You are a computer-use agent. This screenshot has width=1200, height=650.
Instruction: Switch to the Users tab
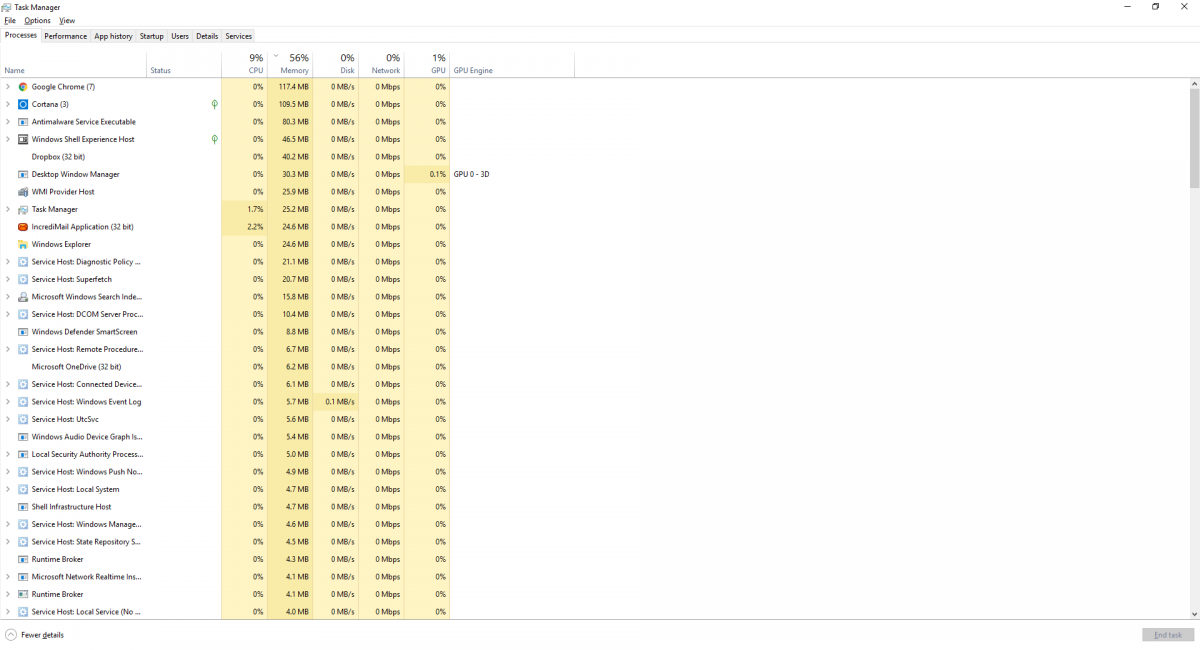[x=180, y=36]
